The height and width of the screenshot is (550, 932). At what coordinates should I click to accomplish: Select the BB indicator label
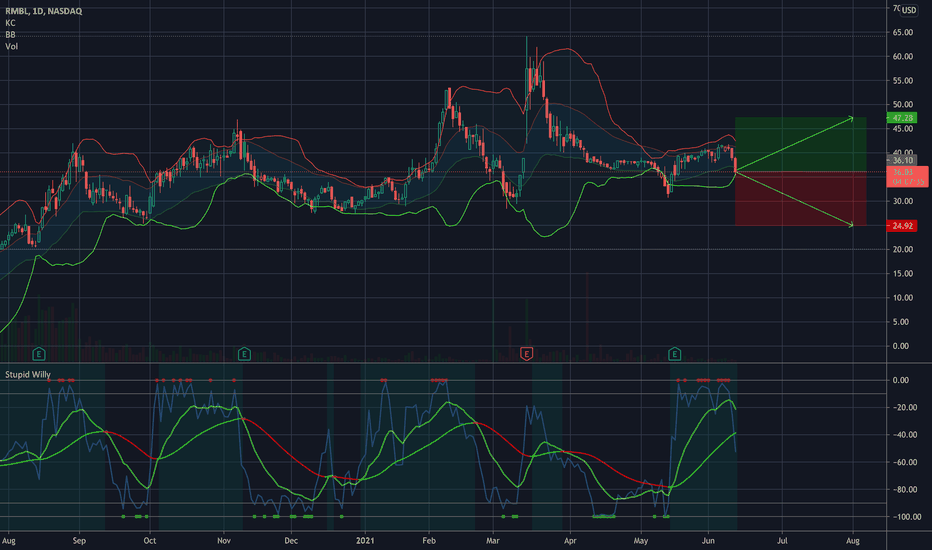[10, 34]
